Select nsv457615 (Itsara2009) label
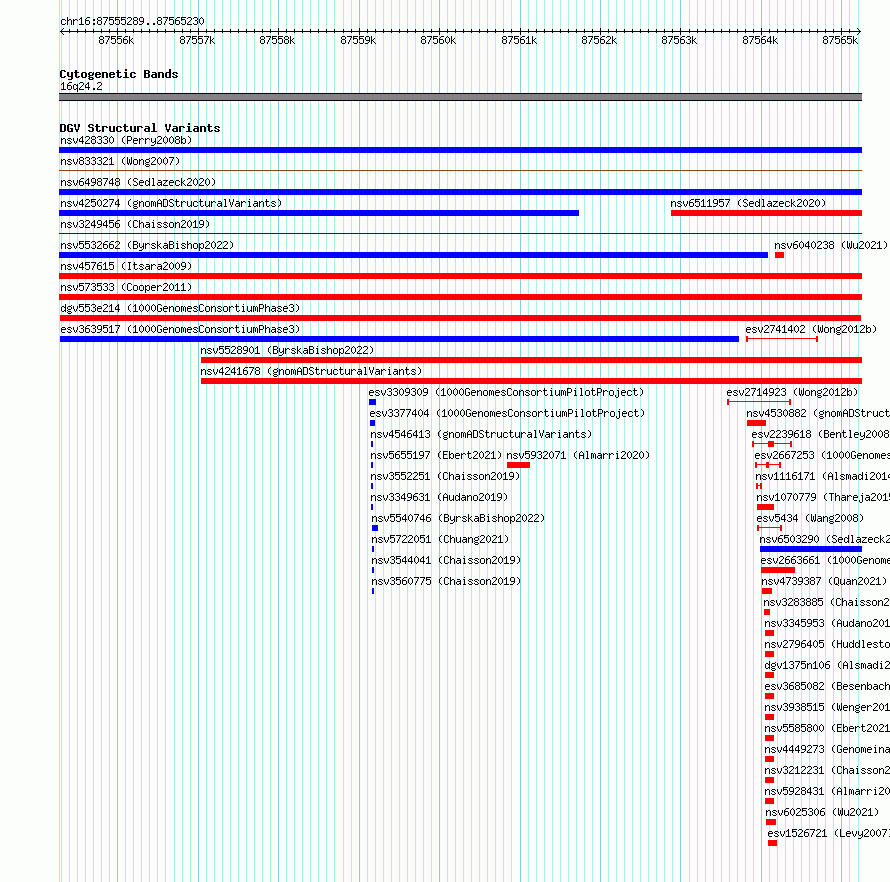This screenshot has height=882, width=890. [x=126, y=266]
